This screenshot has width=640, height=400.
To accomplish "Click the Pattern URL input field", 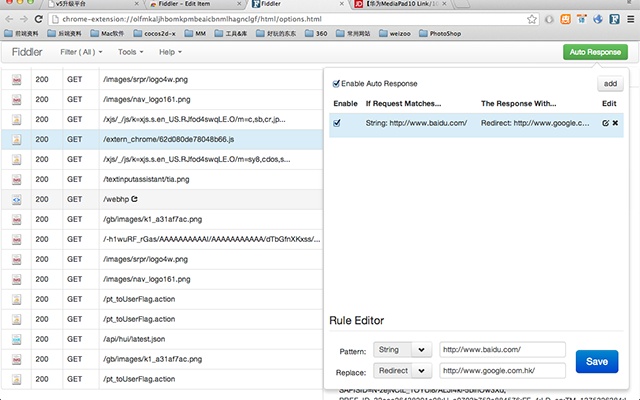I will coord(502,350).
